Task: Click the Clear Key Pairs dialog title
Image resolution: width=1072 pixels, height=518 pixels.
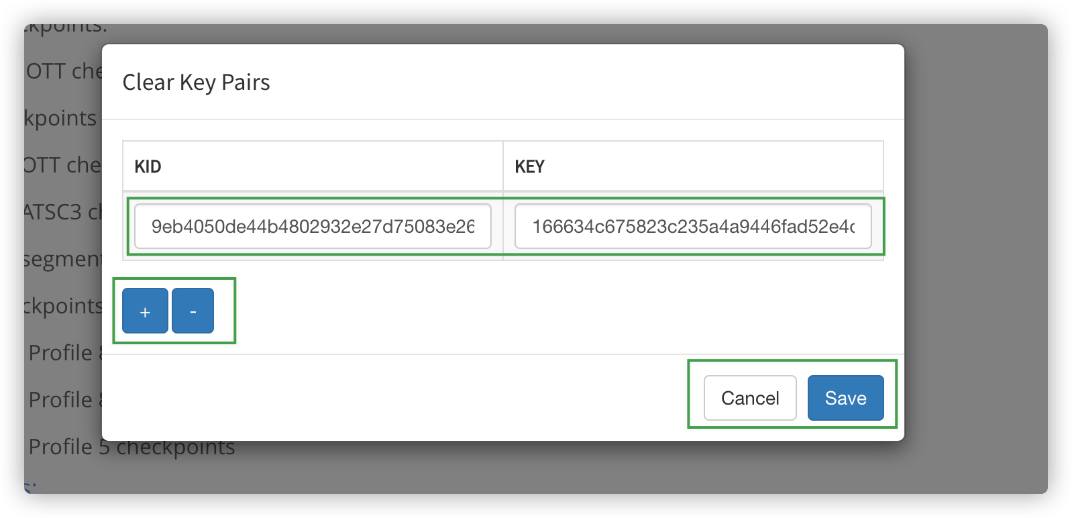Action: pos(196,82)
